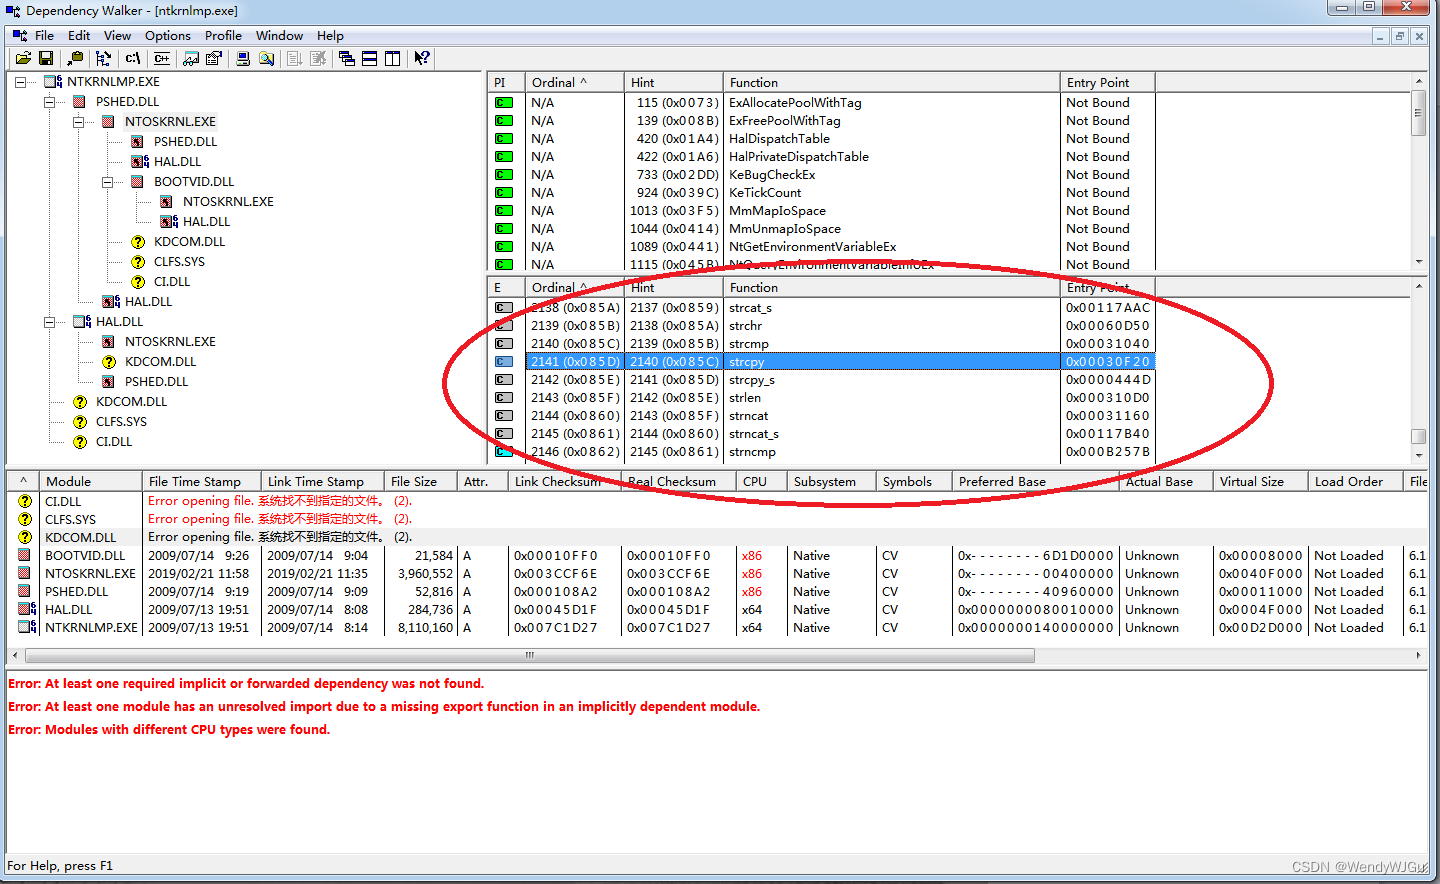The image size is (1440, 884).
Task: Click right arrow of module list horizontal scrollbar
Action: pos(1418,656)
